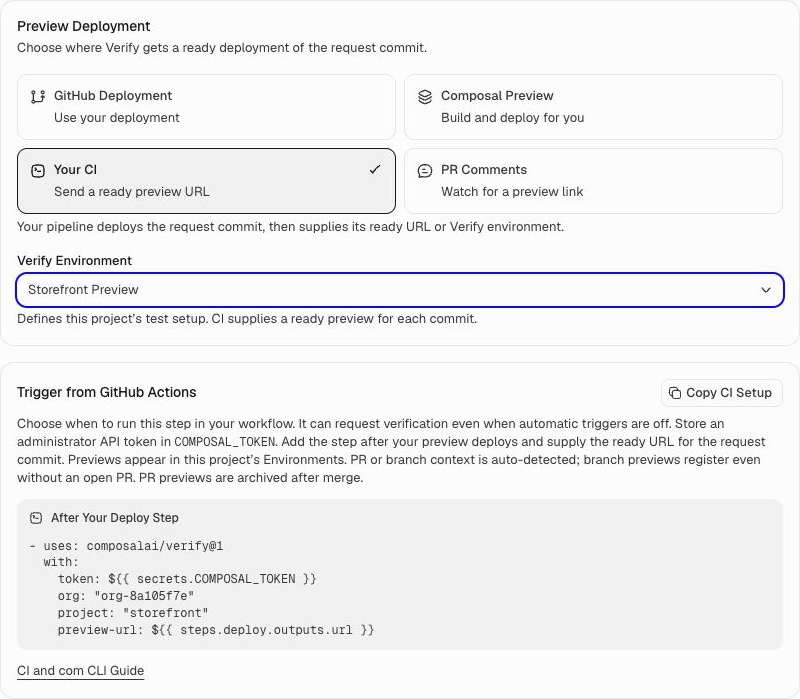Click 'Watch for a preview link' subtitle text
800x699 pixels.
point(512,192)
